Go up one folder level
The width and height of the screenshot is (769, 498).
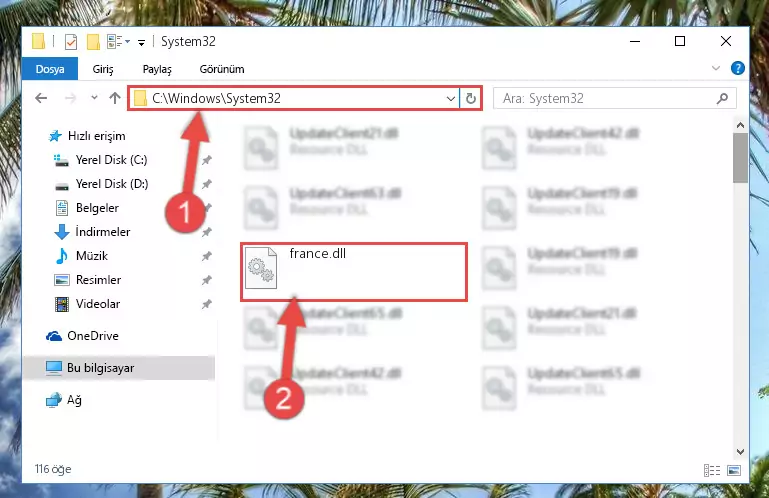click(x=115, y=98)
